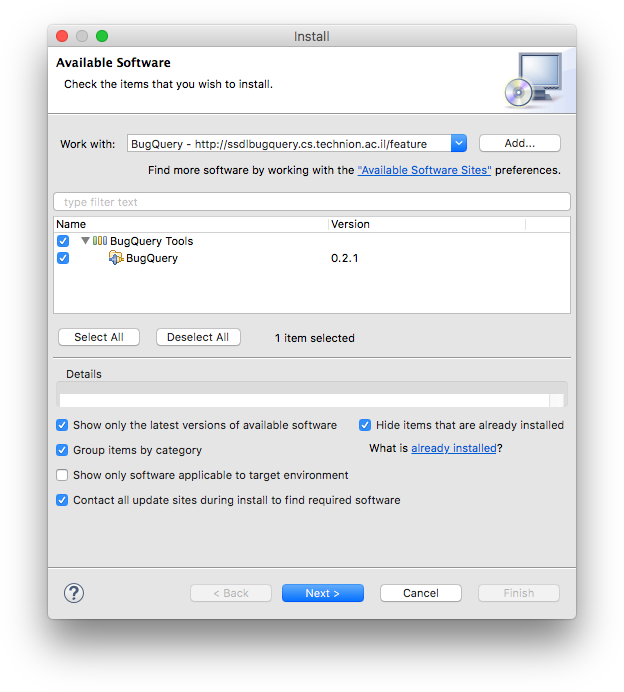Image resolution: width=624 pixels, height=692 pixels.
Task: Click the Deselect All button
Action: tap(198, 337)
